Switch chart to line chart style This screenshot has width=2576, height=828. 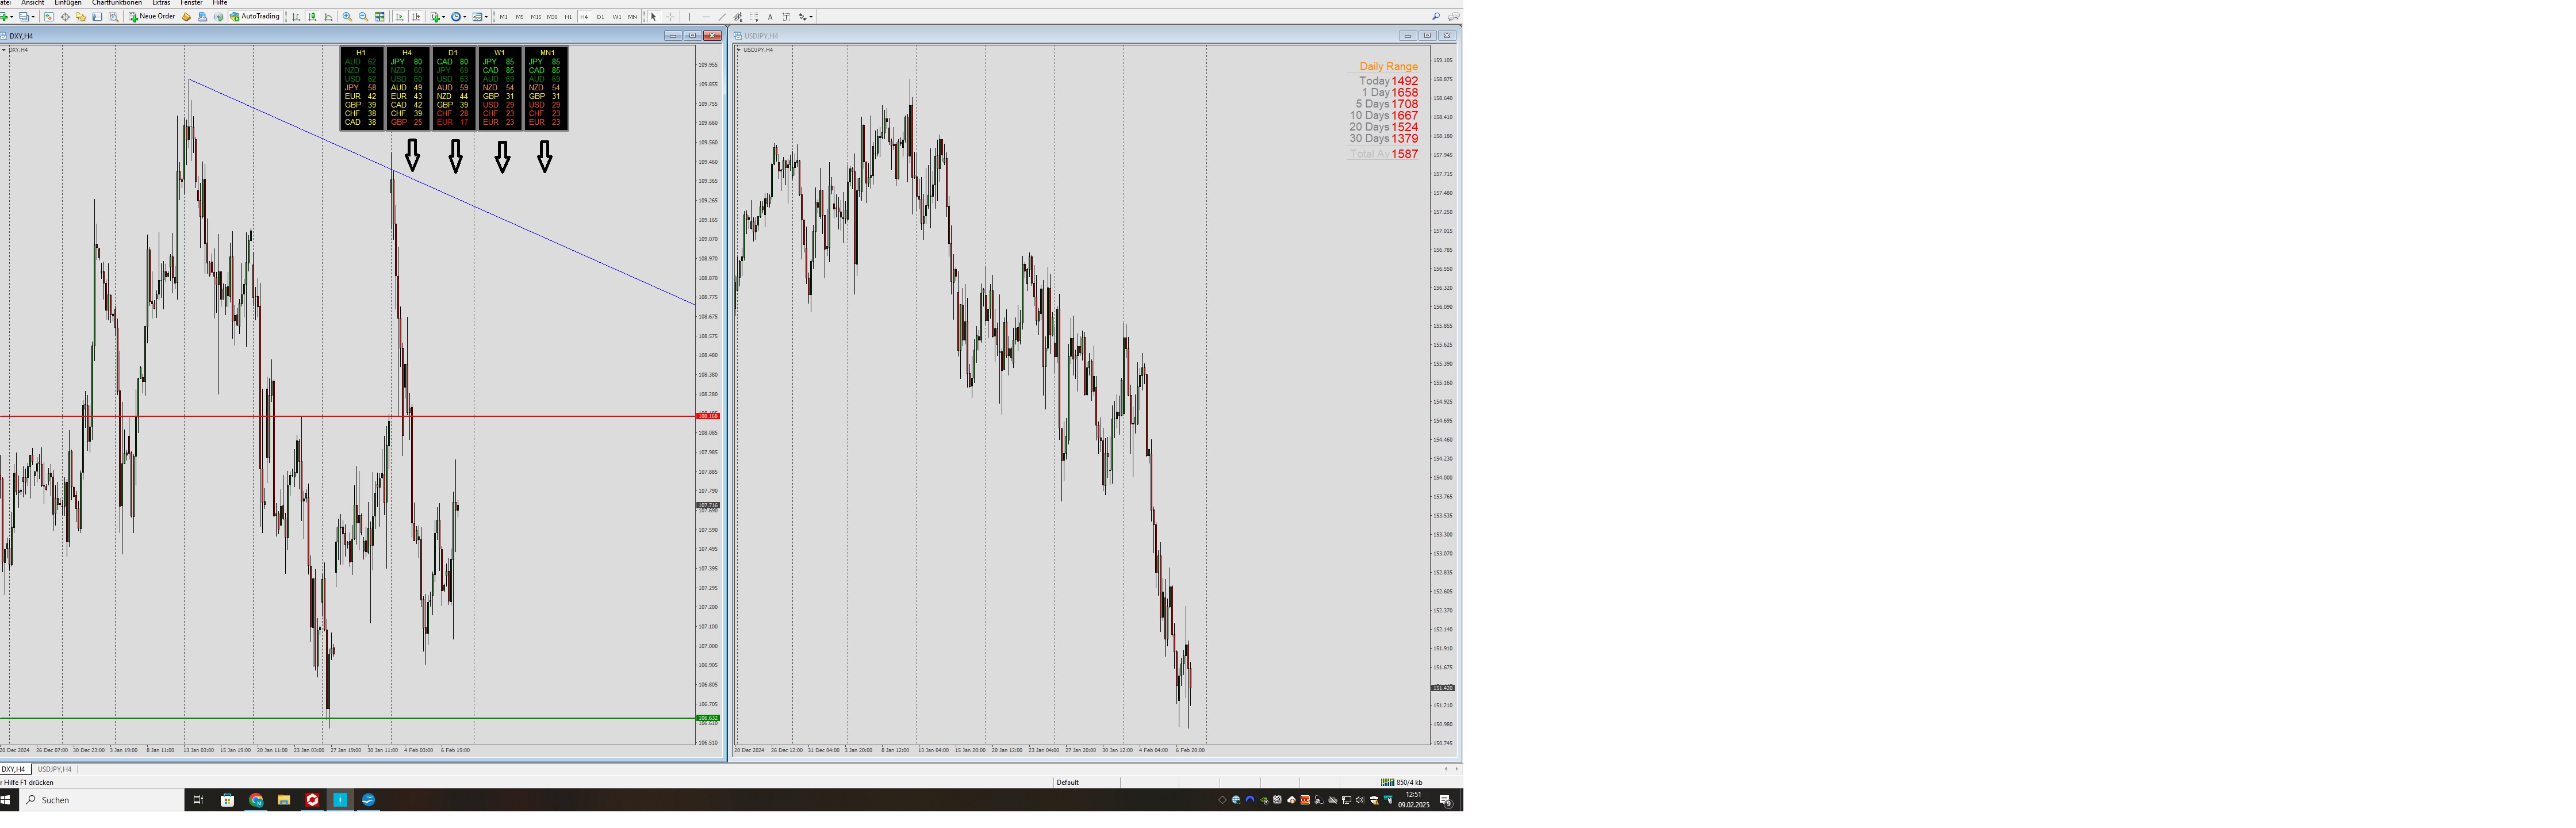pos(328,17)
